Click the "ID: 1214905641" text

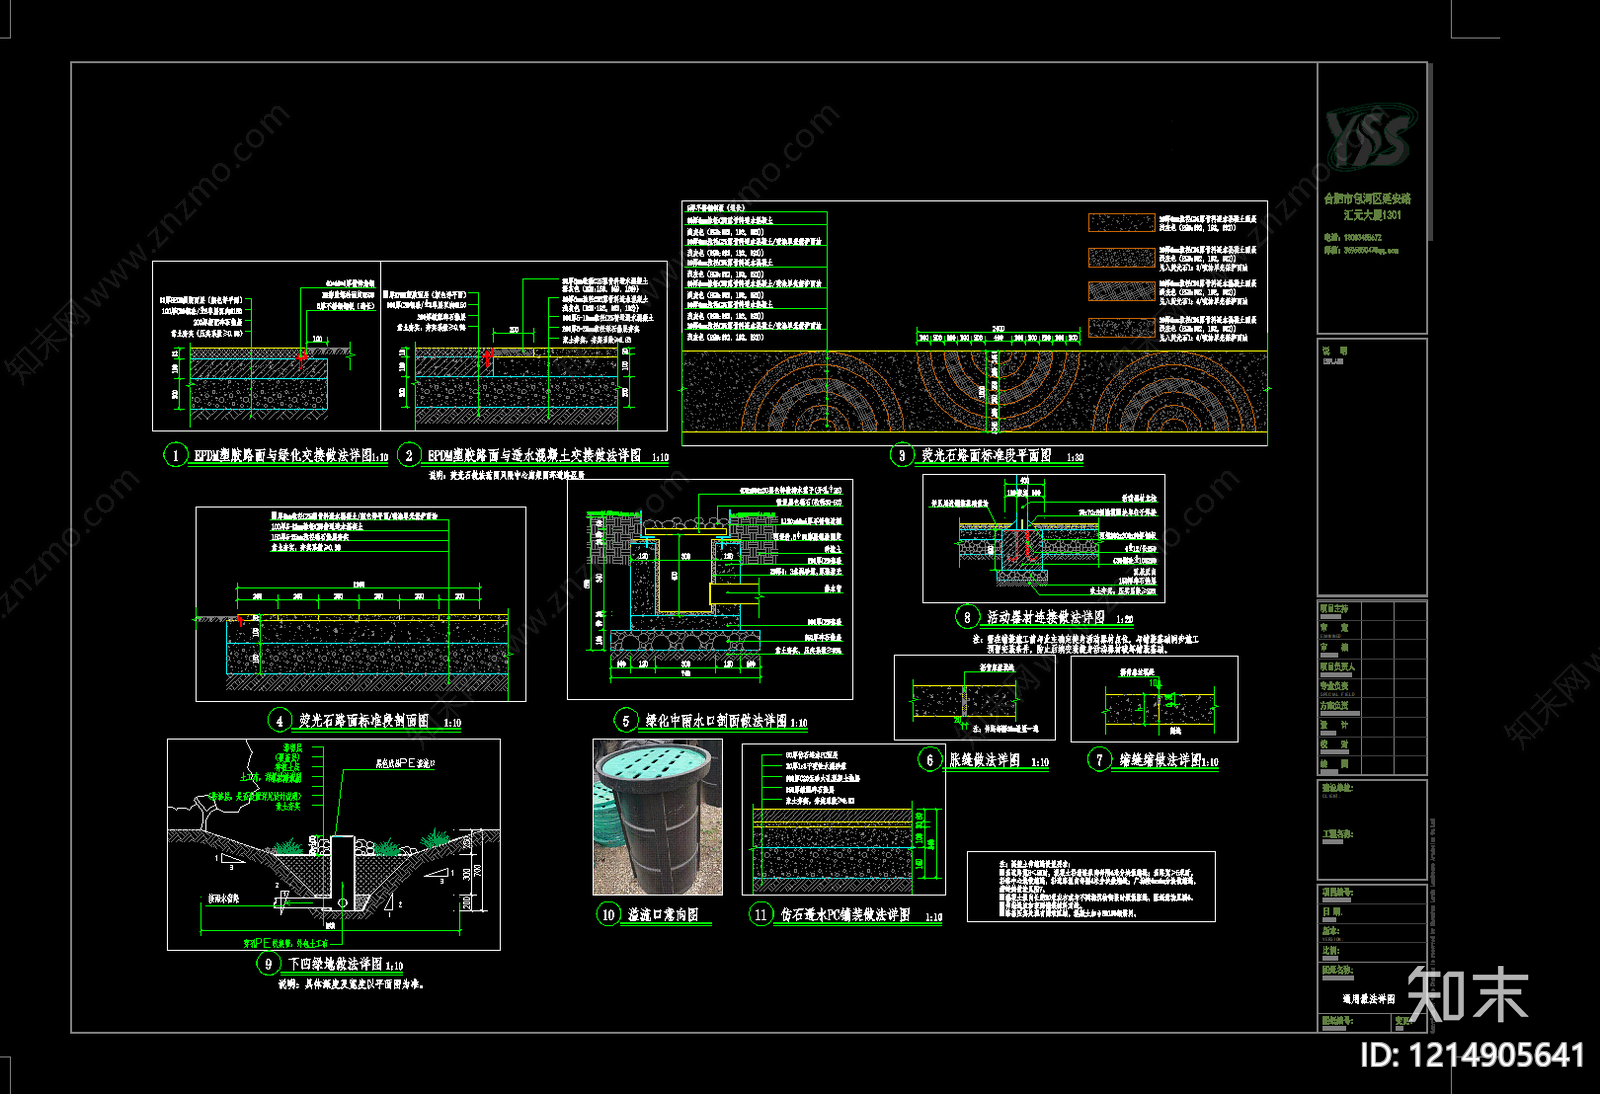pyautogui.click(x=1473, y=1055)
